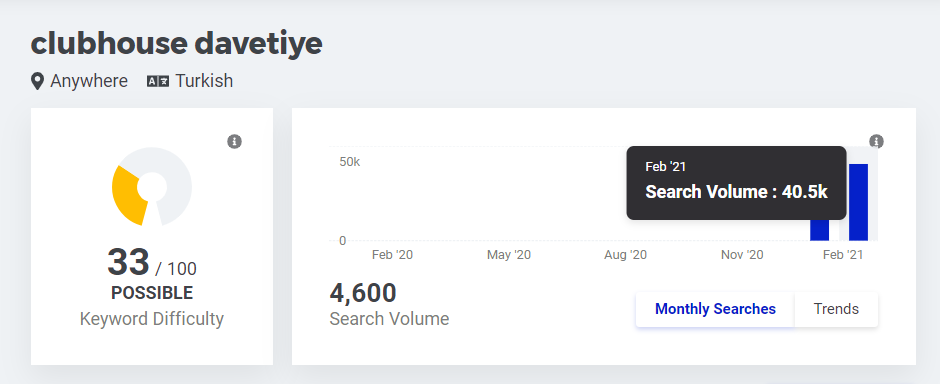Click the 4,600 search volume number

[x=363, y=293]
